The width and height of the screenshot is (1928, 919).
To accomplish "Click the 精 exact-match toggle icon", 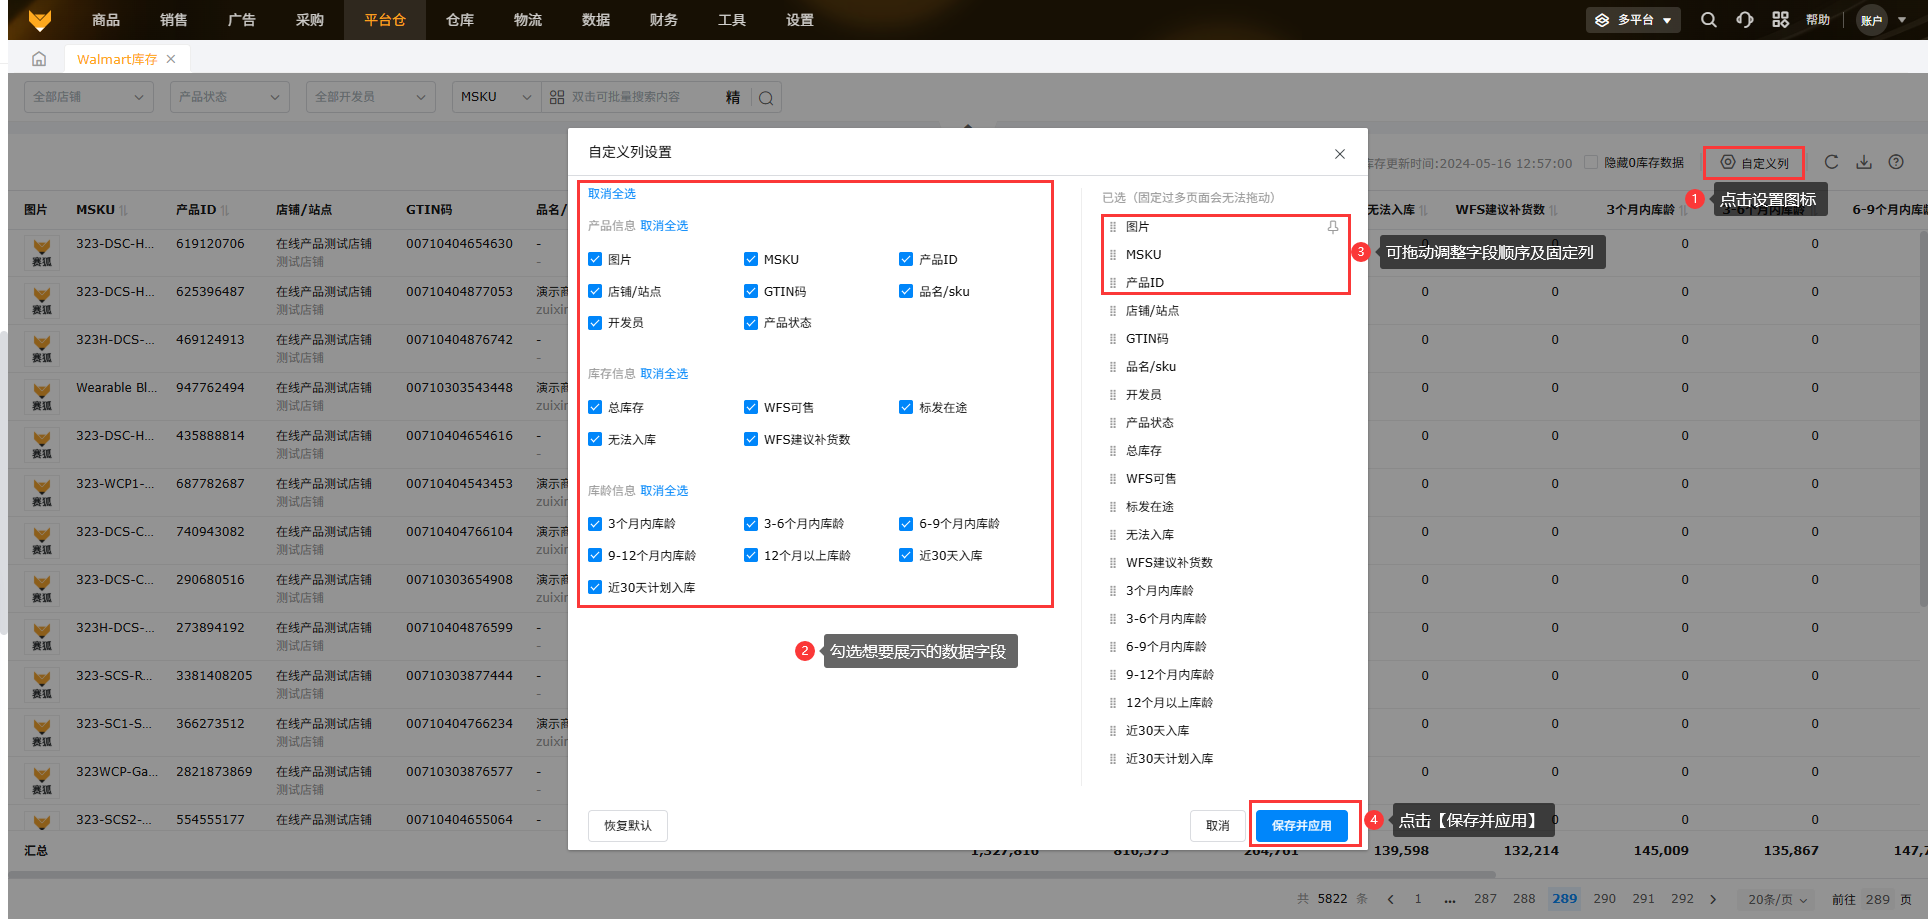I will coord(733,97).
